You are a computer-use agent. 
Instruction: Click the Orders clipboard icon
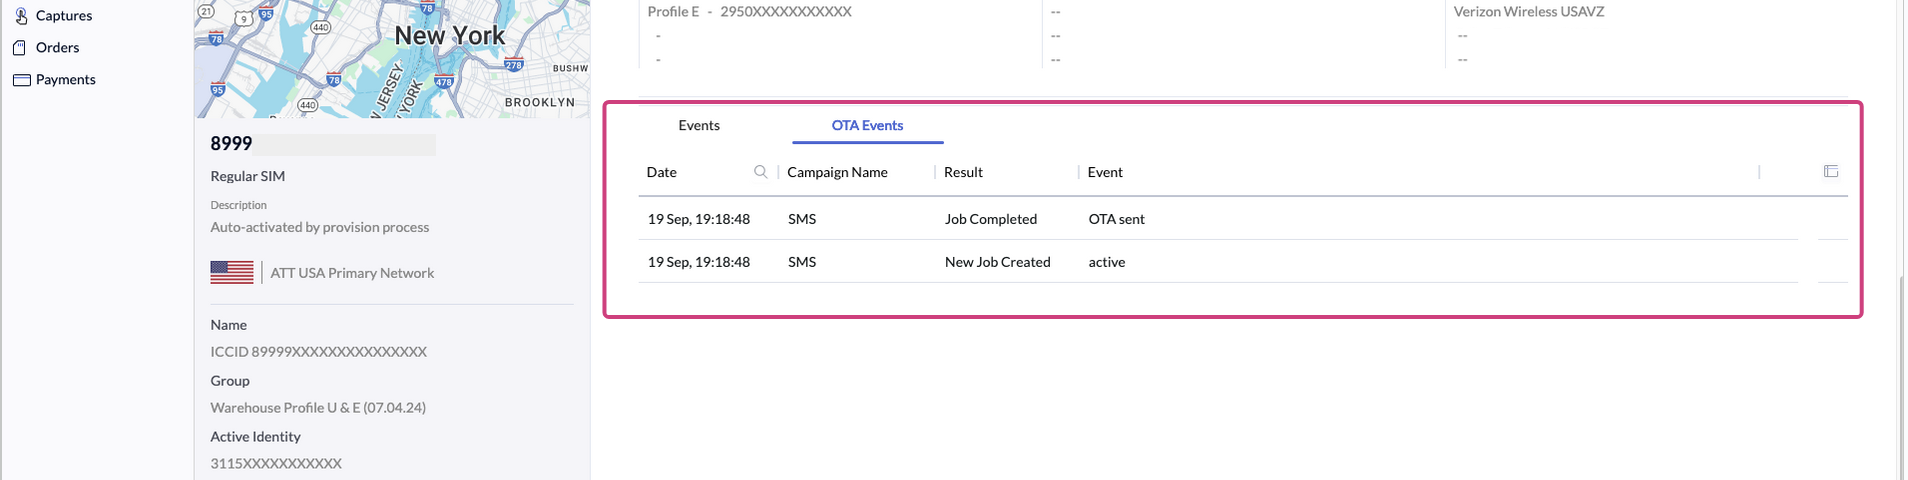[19, 48]
